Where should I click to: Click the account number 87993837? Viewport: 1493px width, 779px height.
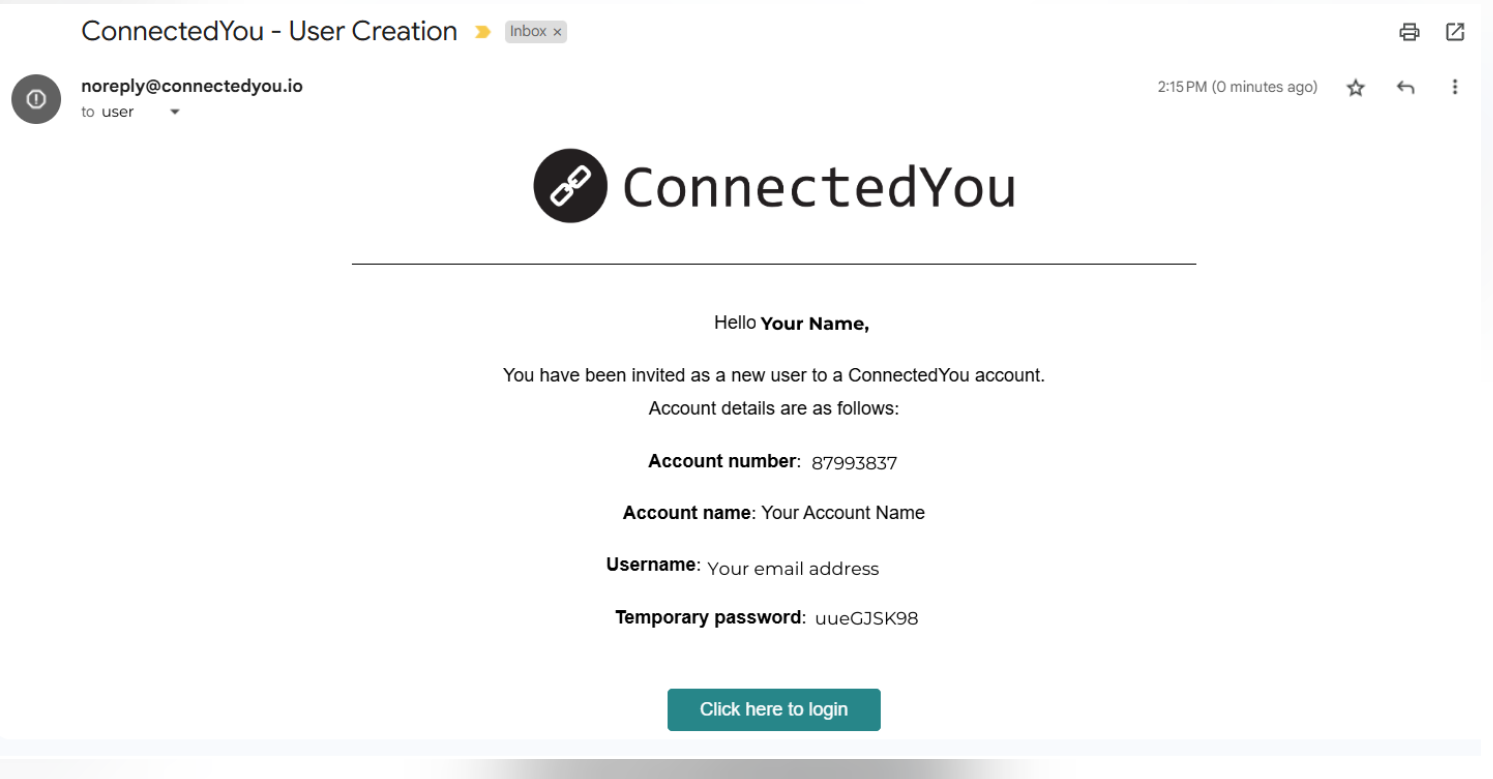(x=854, y=463)
